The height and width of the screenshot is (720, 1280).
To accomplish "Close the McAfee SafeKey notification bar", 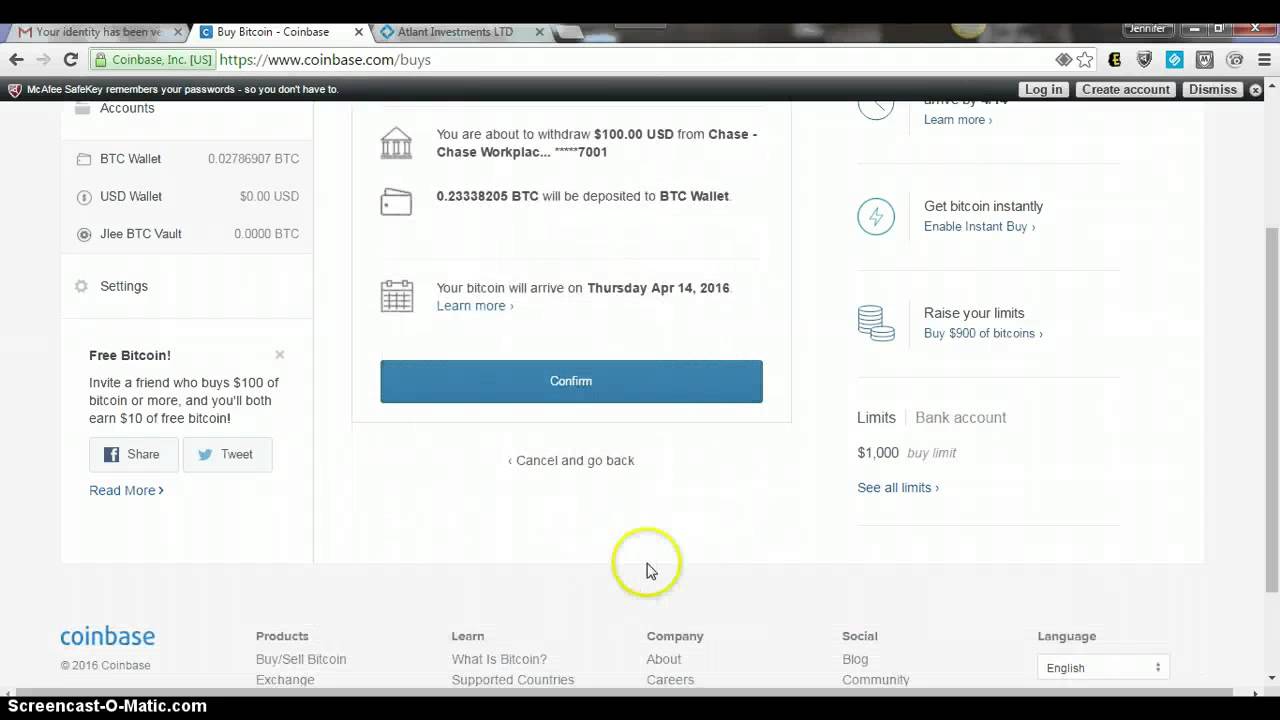I will (x=1256, y=90).
